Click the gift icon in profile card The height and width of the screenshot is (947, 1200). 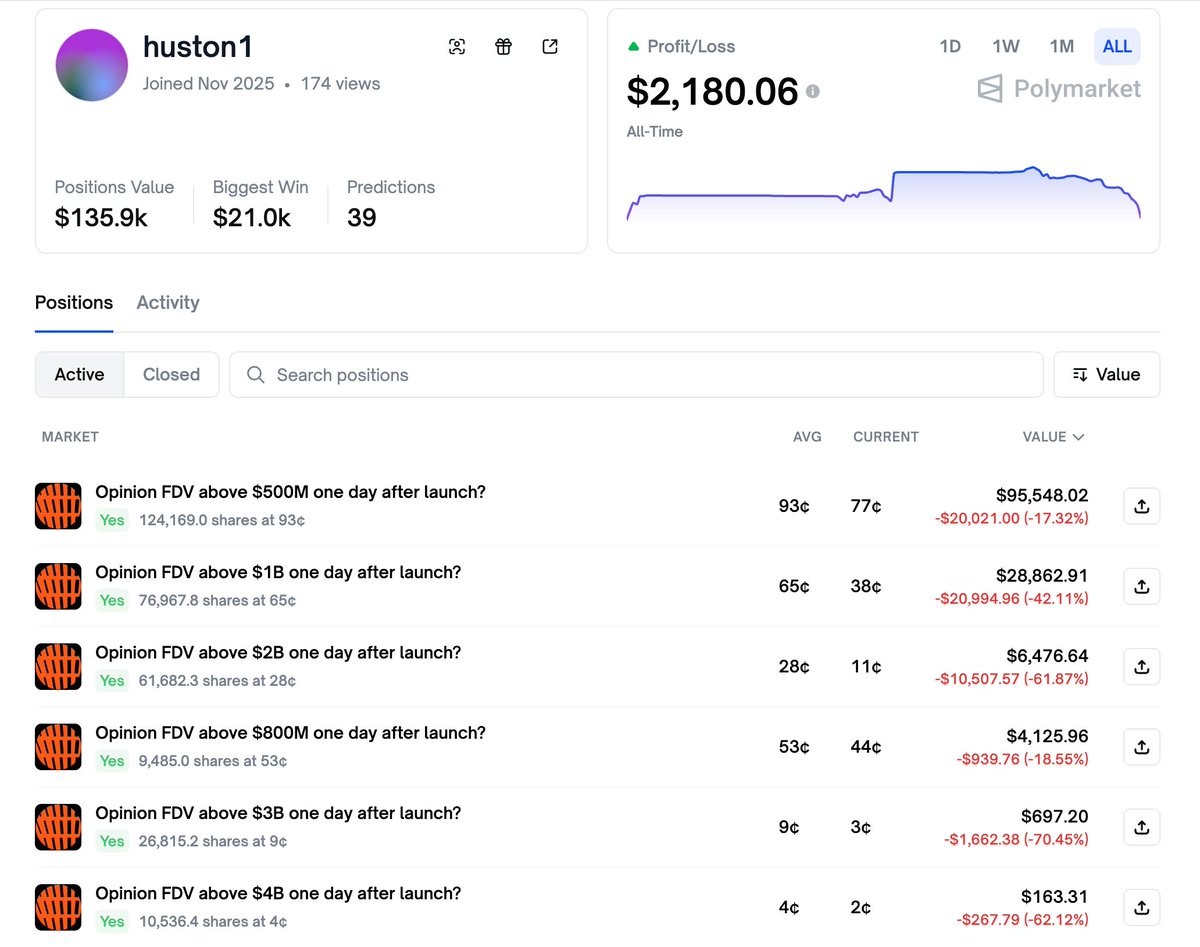(x=503, y=47)
